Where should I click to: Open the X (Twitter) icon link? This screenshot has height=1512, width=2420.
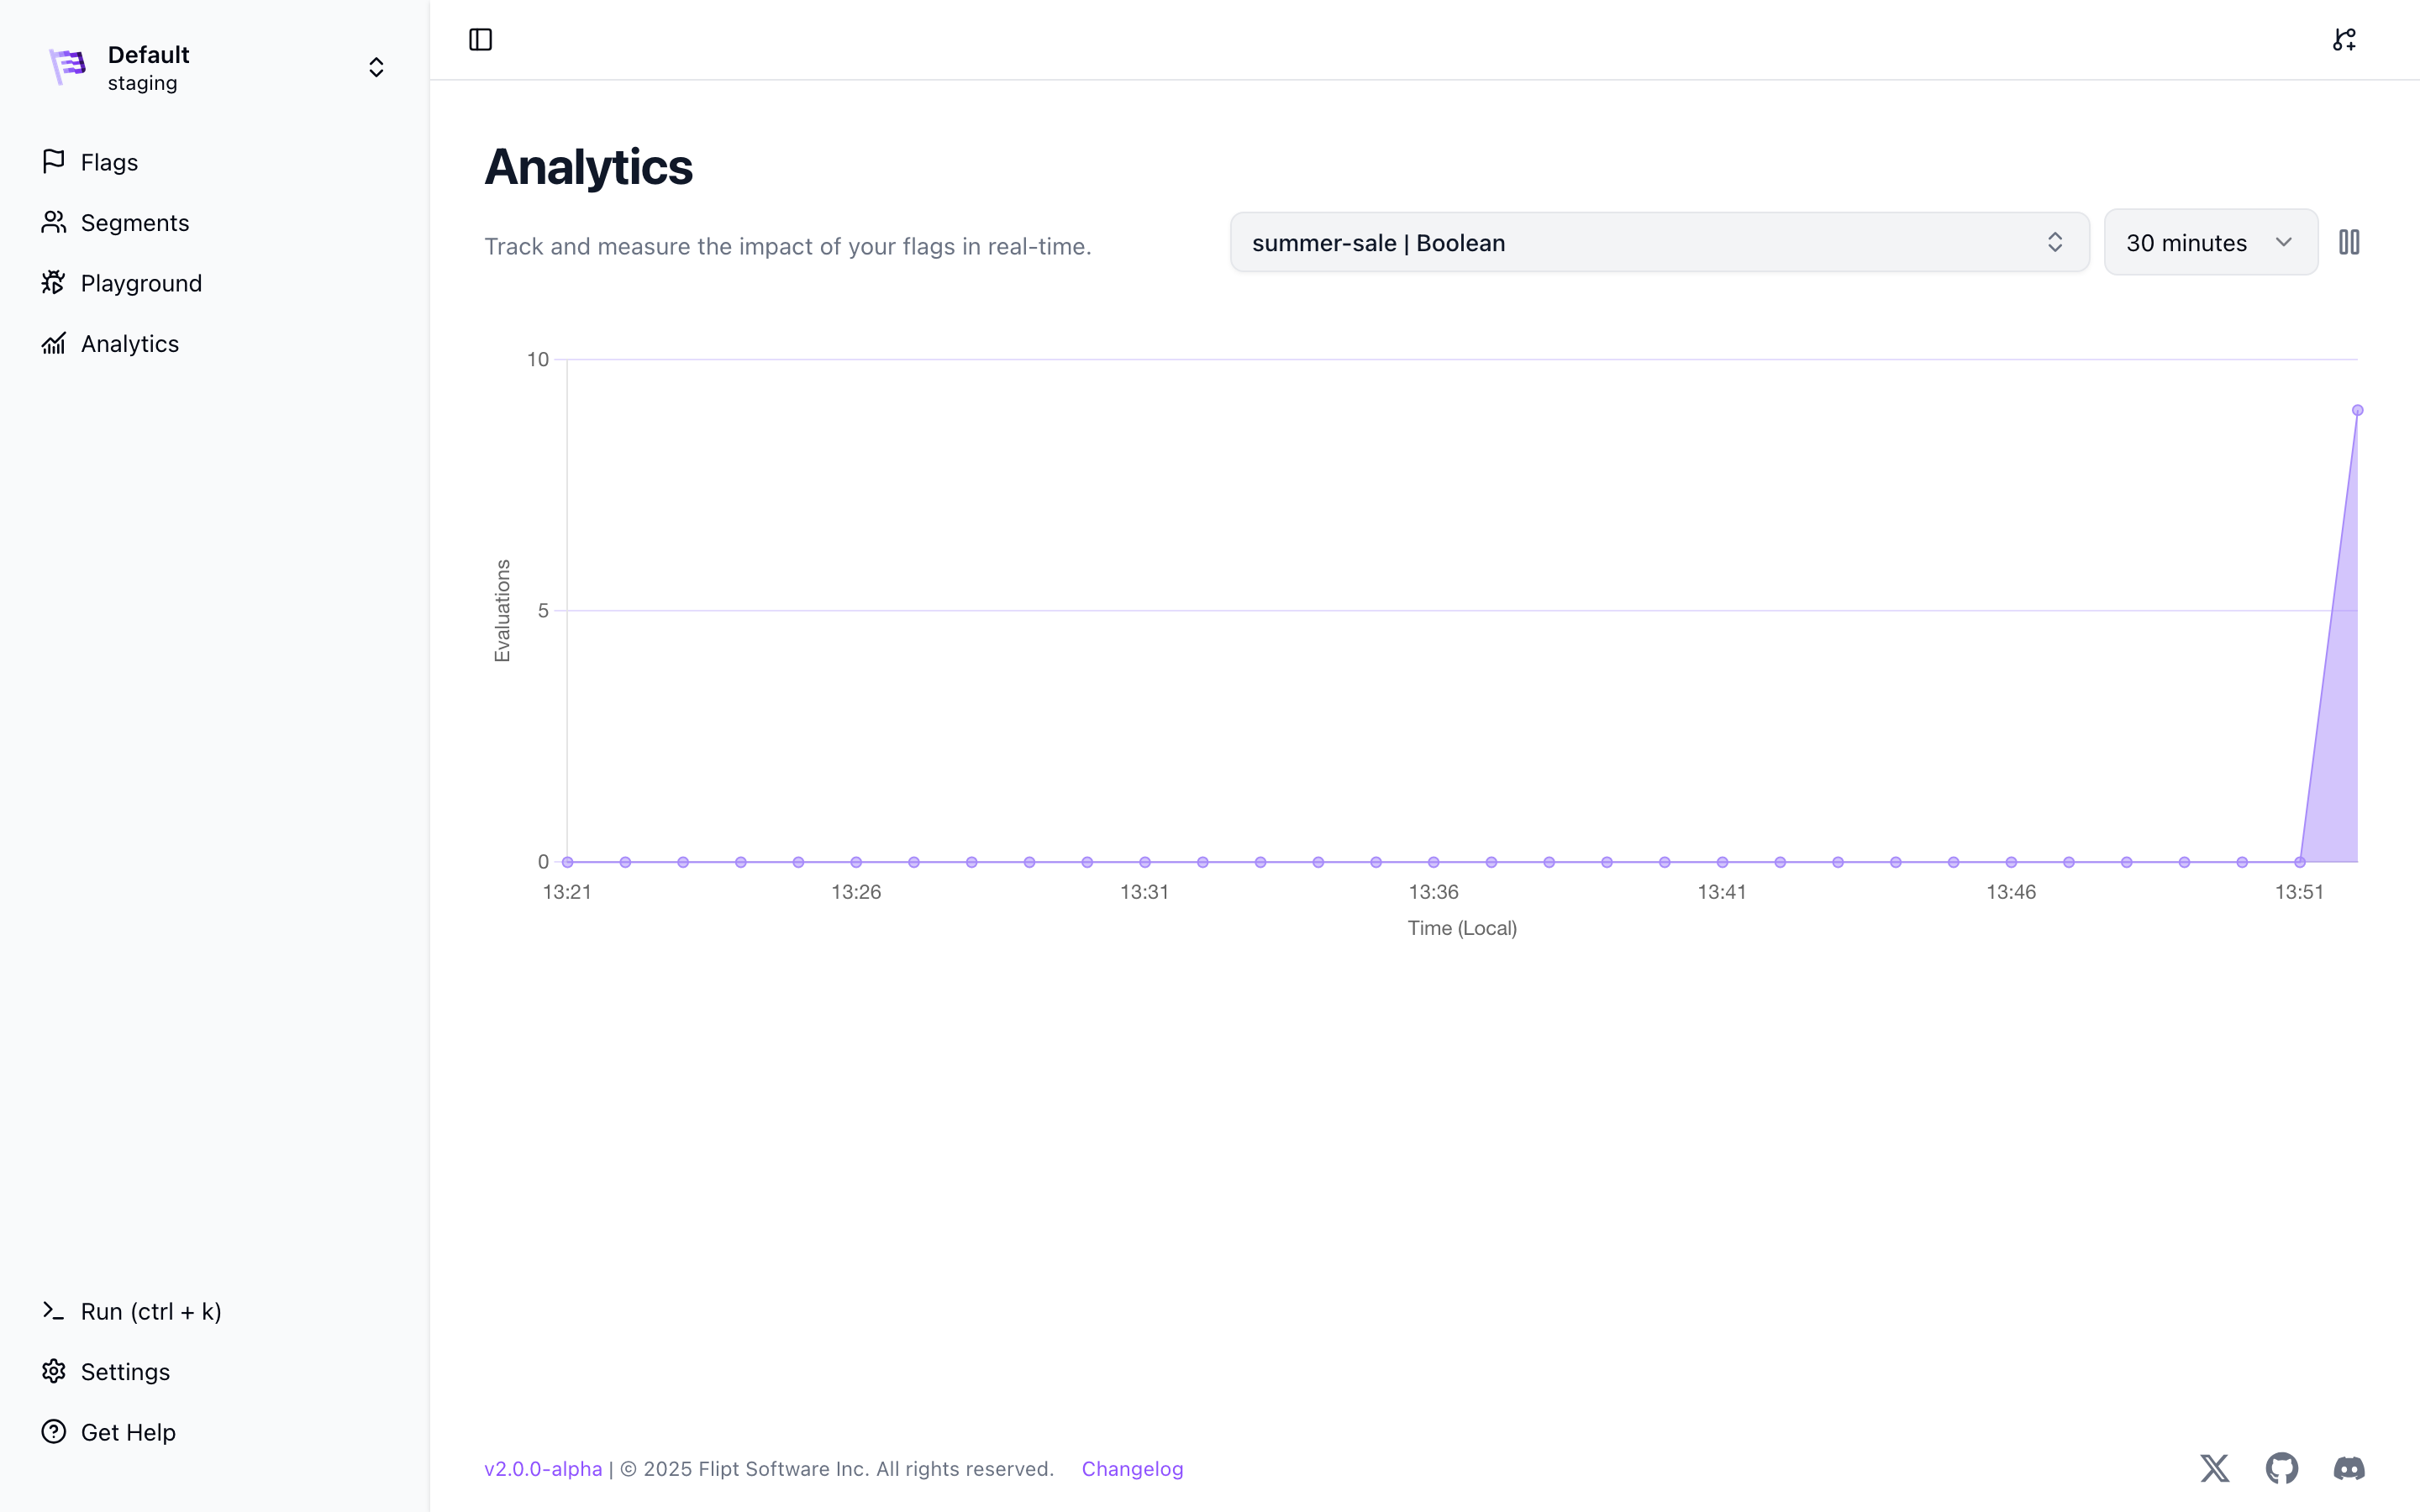2215,1468
